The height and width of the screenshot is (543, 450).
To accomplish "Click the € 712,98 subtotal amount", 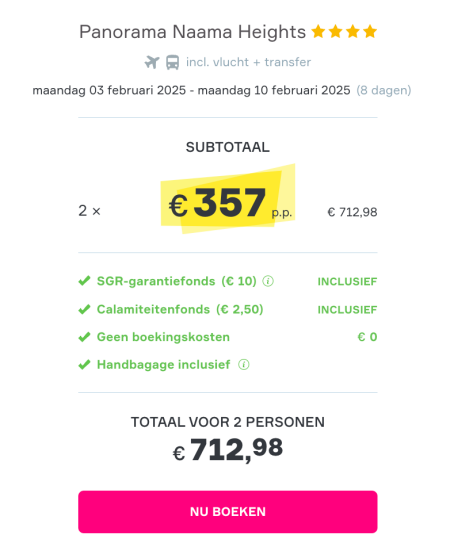I will [x=352, y=212].
